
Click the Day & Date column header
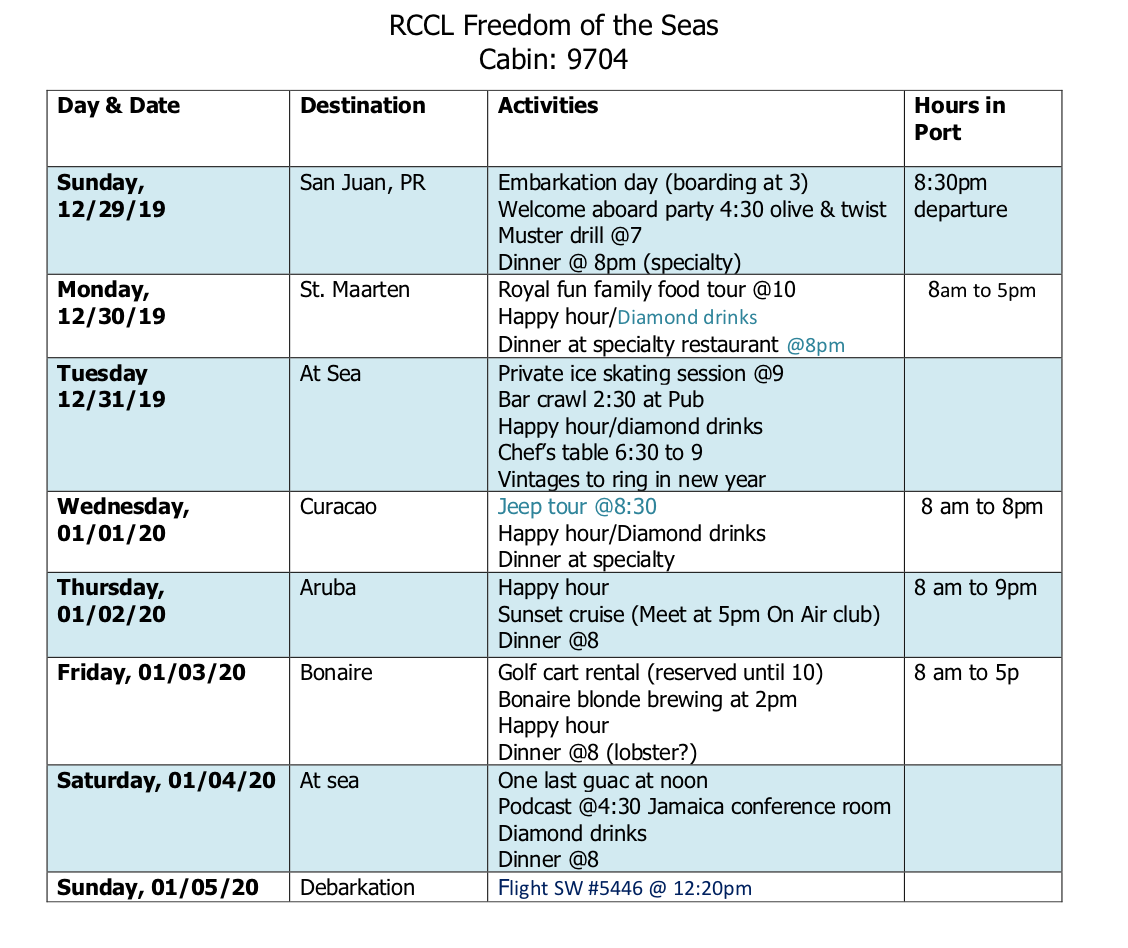[119, 106]
